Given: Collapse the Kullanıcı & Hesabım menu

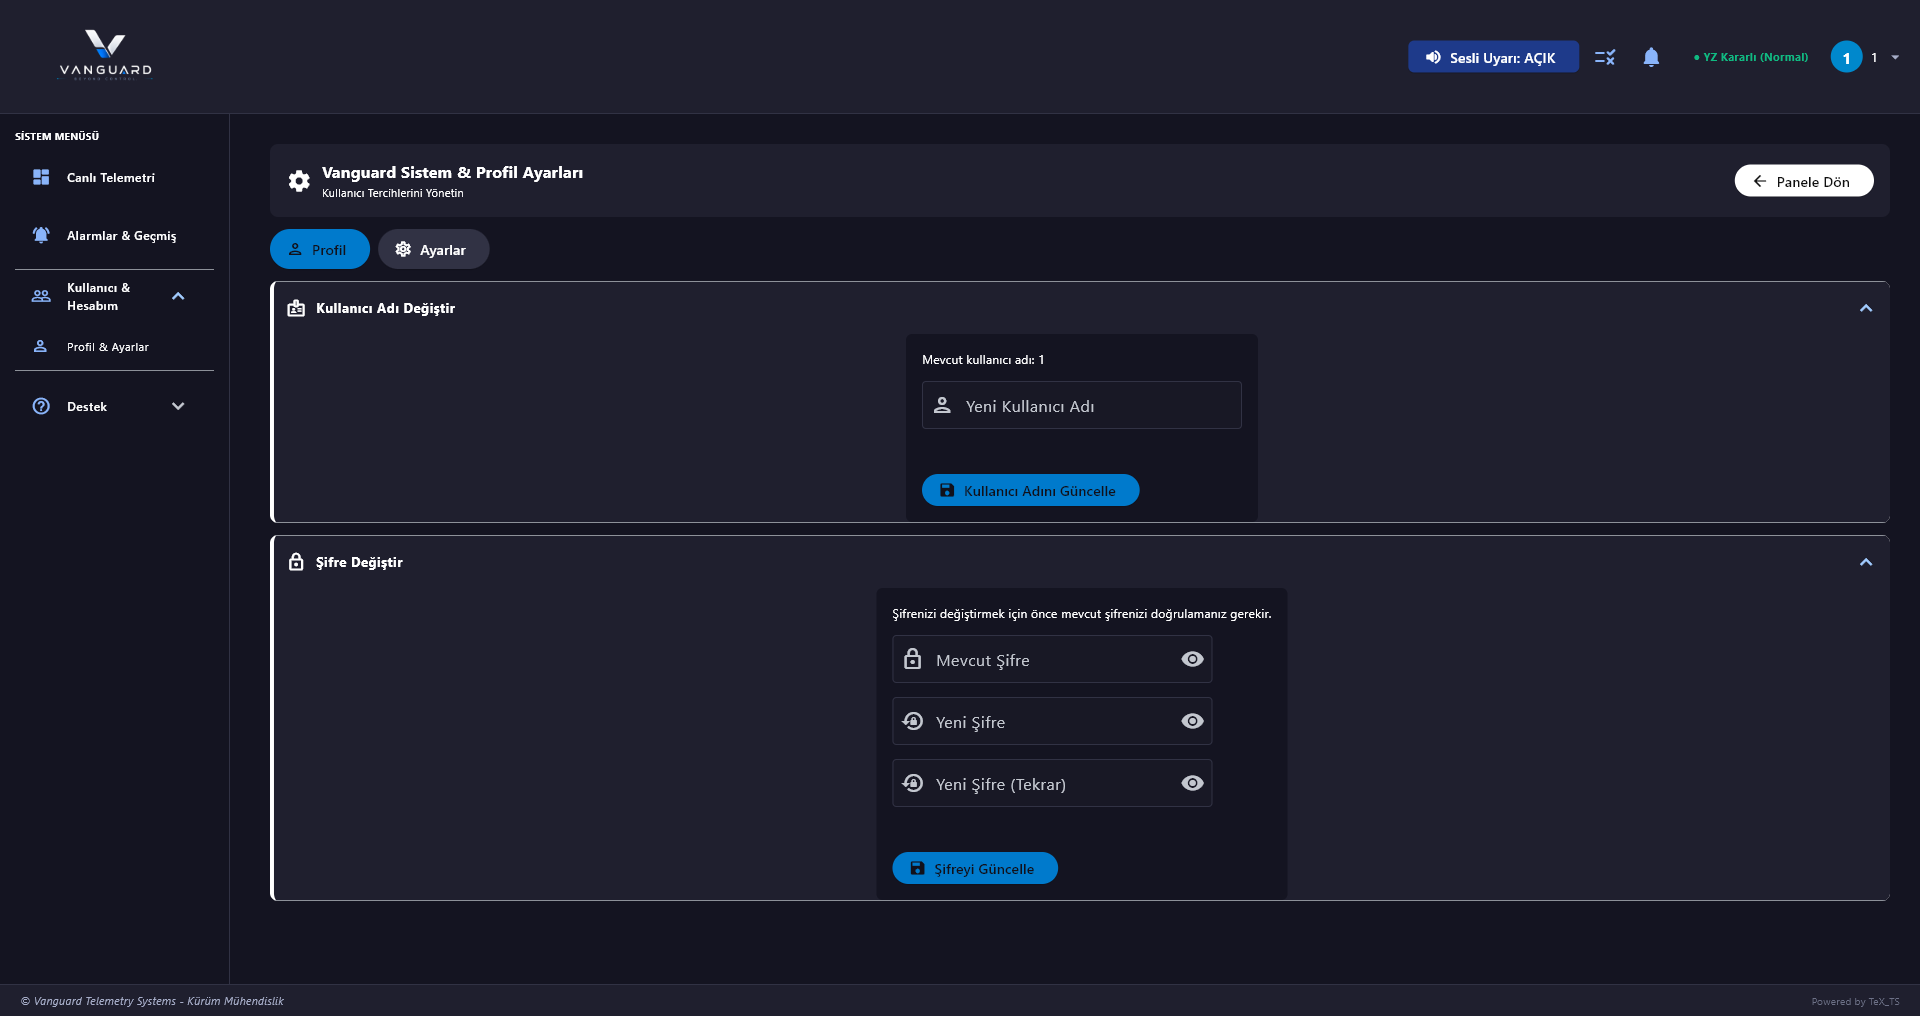Looking at the screenshot, I should pos(178,296).
